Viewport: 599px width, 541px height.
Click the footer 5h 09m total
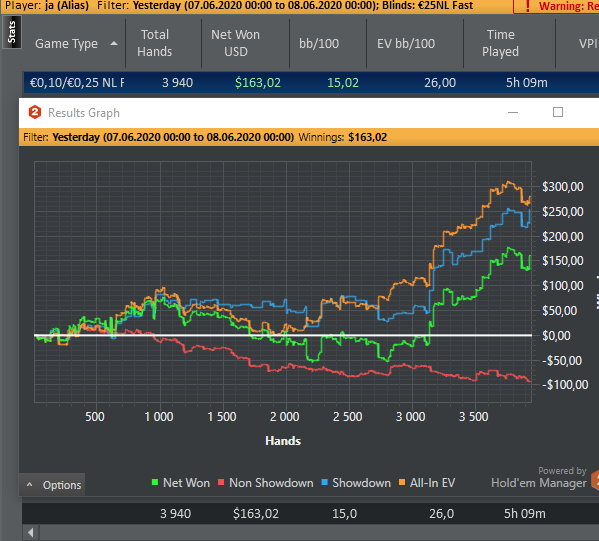point(525,513)
